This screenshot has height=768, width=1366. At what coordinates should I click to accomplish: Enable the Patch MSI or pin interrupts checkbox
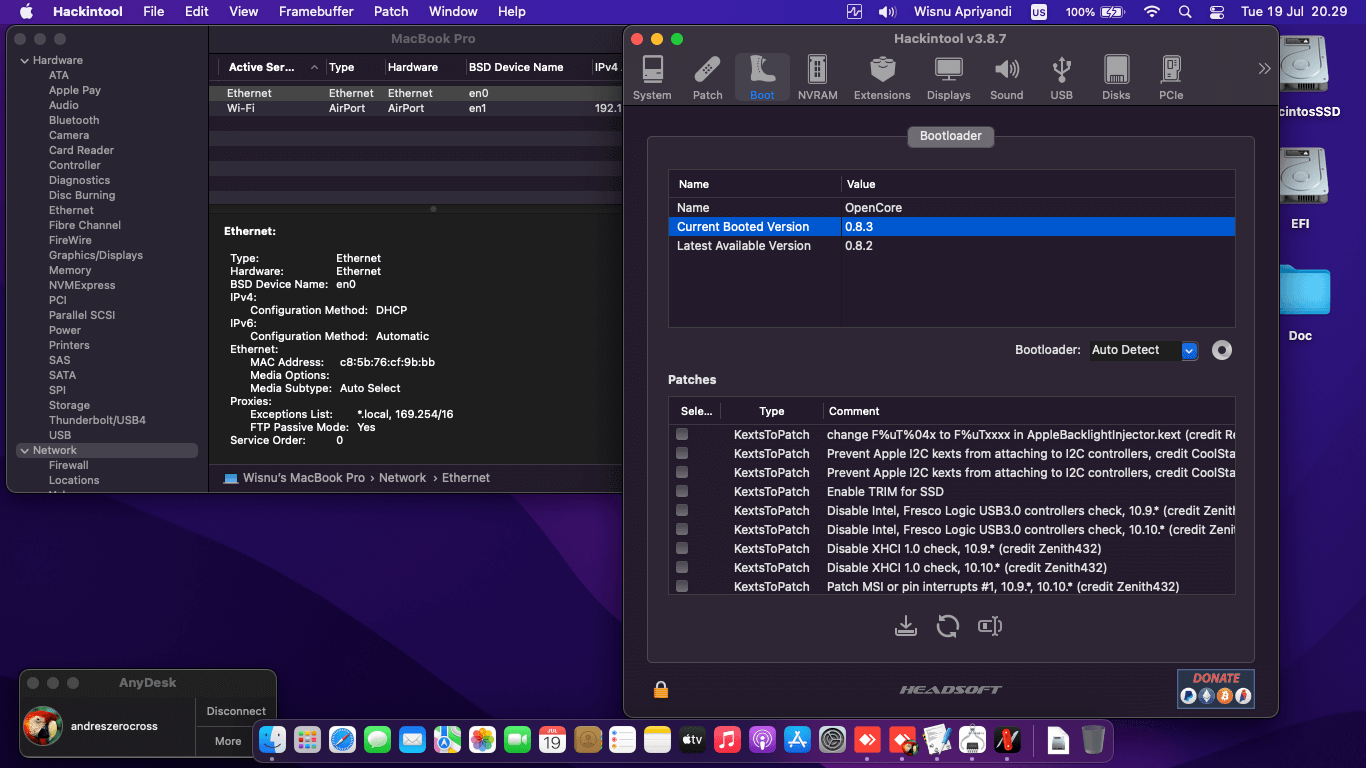click(682, 586)
